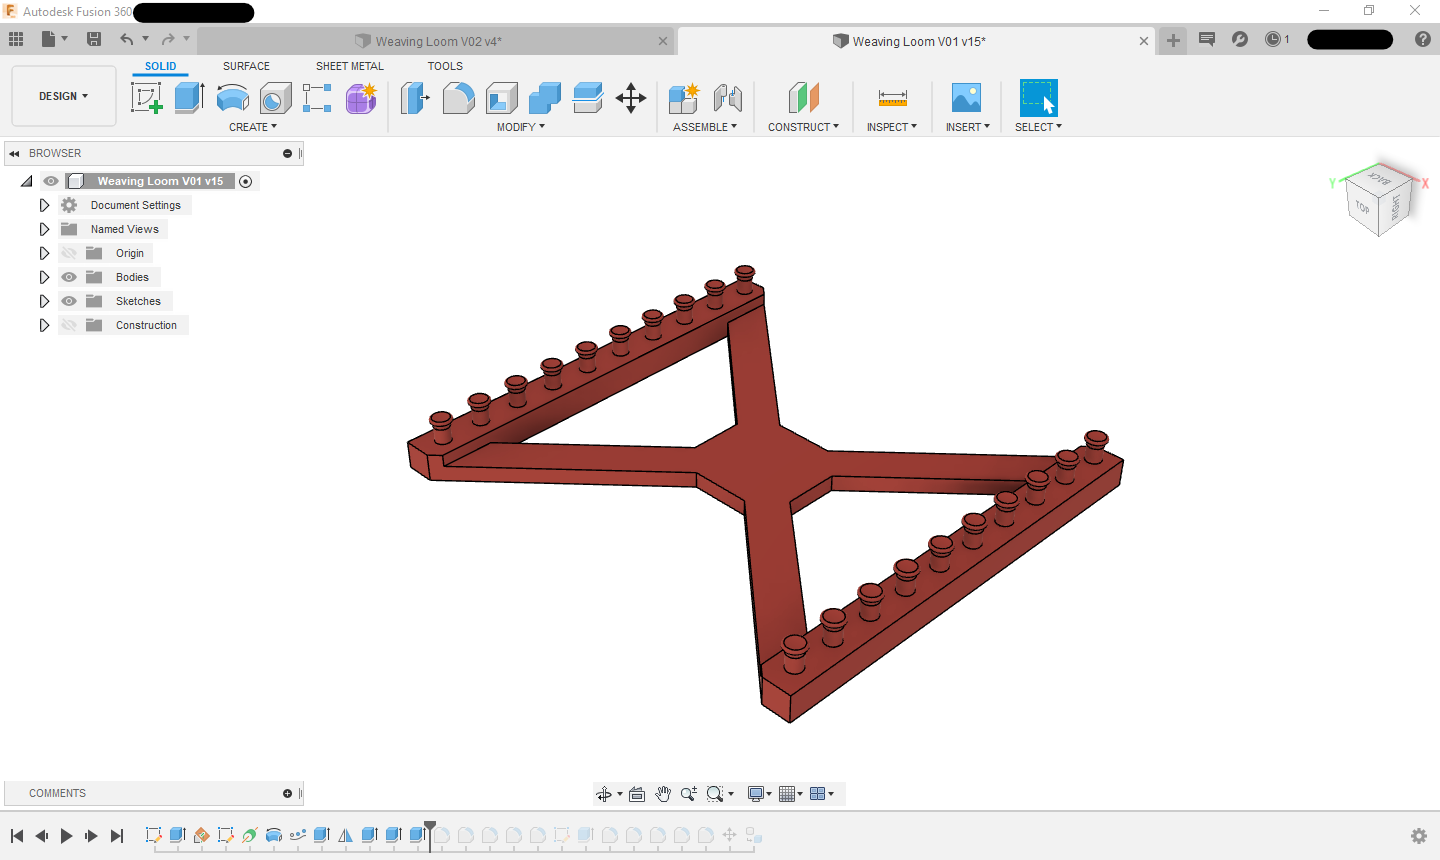Image resolution: width=1440 pixels, height=860 pixels.
Task: Hide the Bodies folder visibility
Action: (x=69, y=277)
